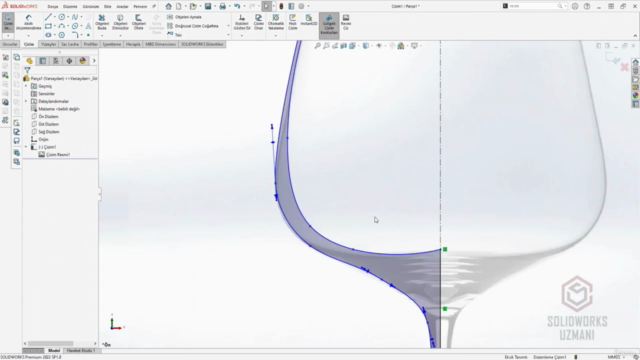Open the Objeleri Buda dropdown arrow

(x=102, y=36)
